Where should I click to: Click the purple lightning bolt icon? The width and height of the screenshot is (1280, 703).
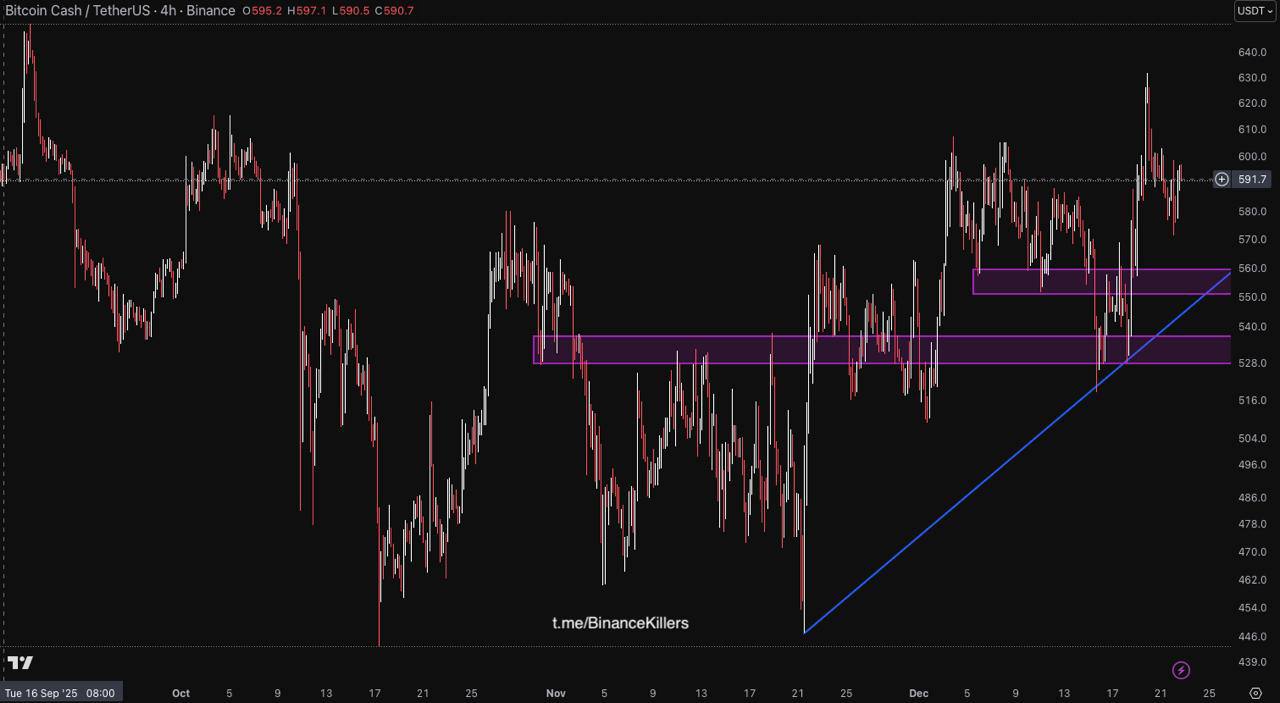(x=1180, y=670)
